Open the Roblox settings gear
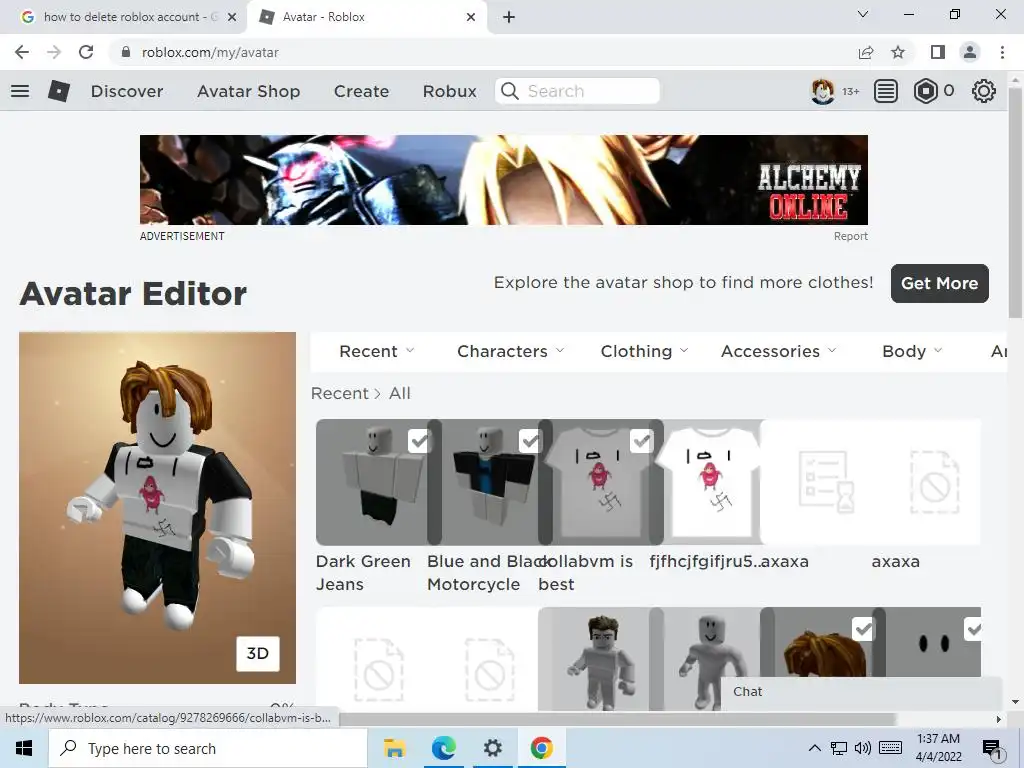 coord(984,91)
